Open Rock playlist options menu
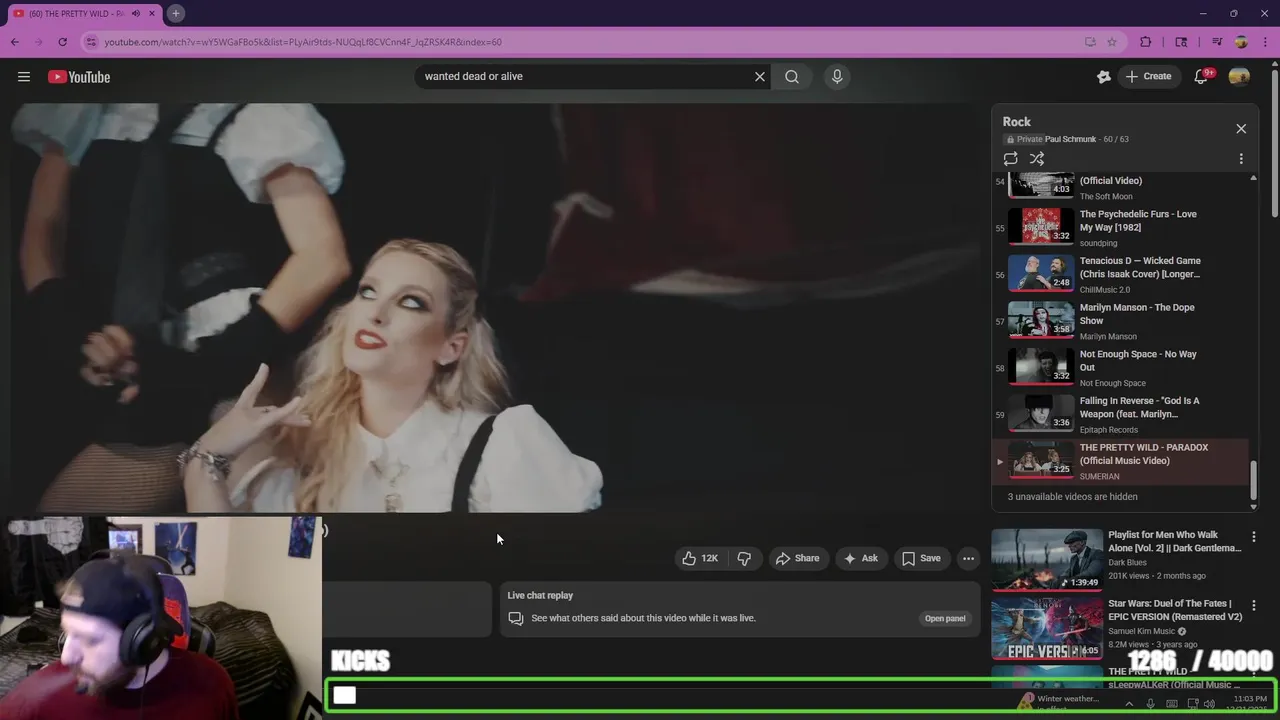The width and height of the screenshot is (1280, 720). point(1241,159)
